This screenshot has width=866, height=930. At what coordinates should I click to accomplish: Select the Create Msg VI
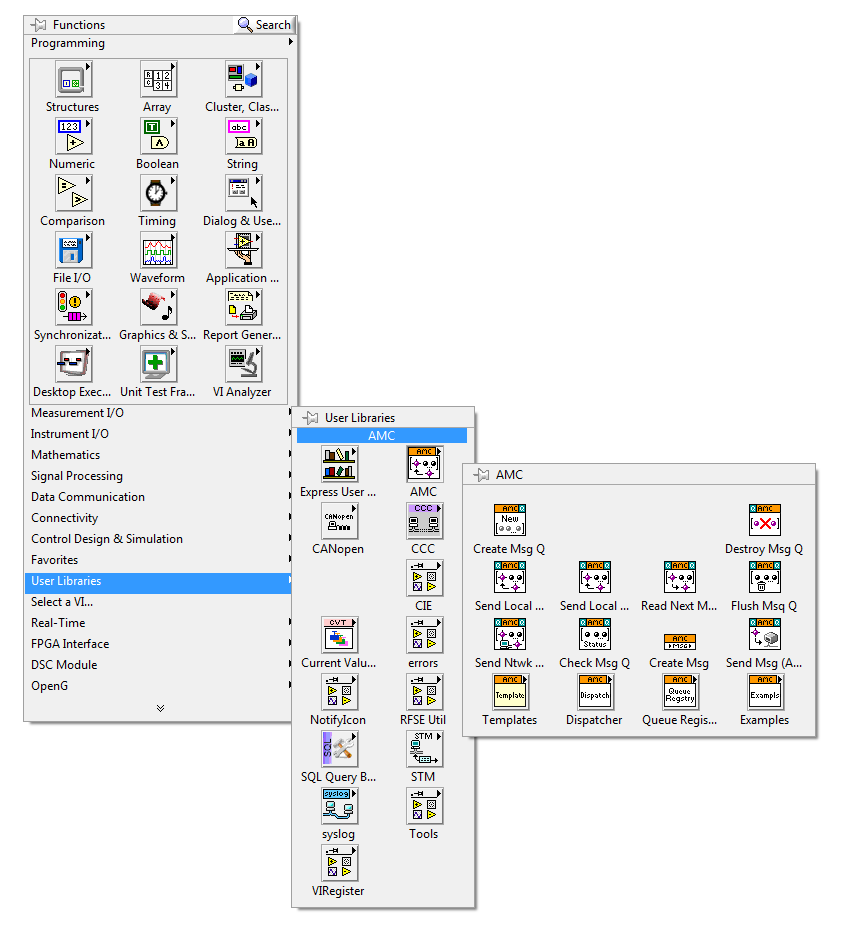[680, 642]
